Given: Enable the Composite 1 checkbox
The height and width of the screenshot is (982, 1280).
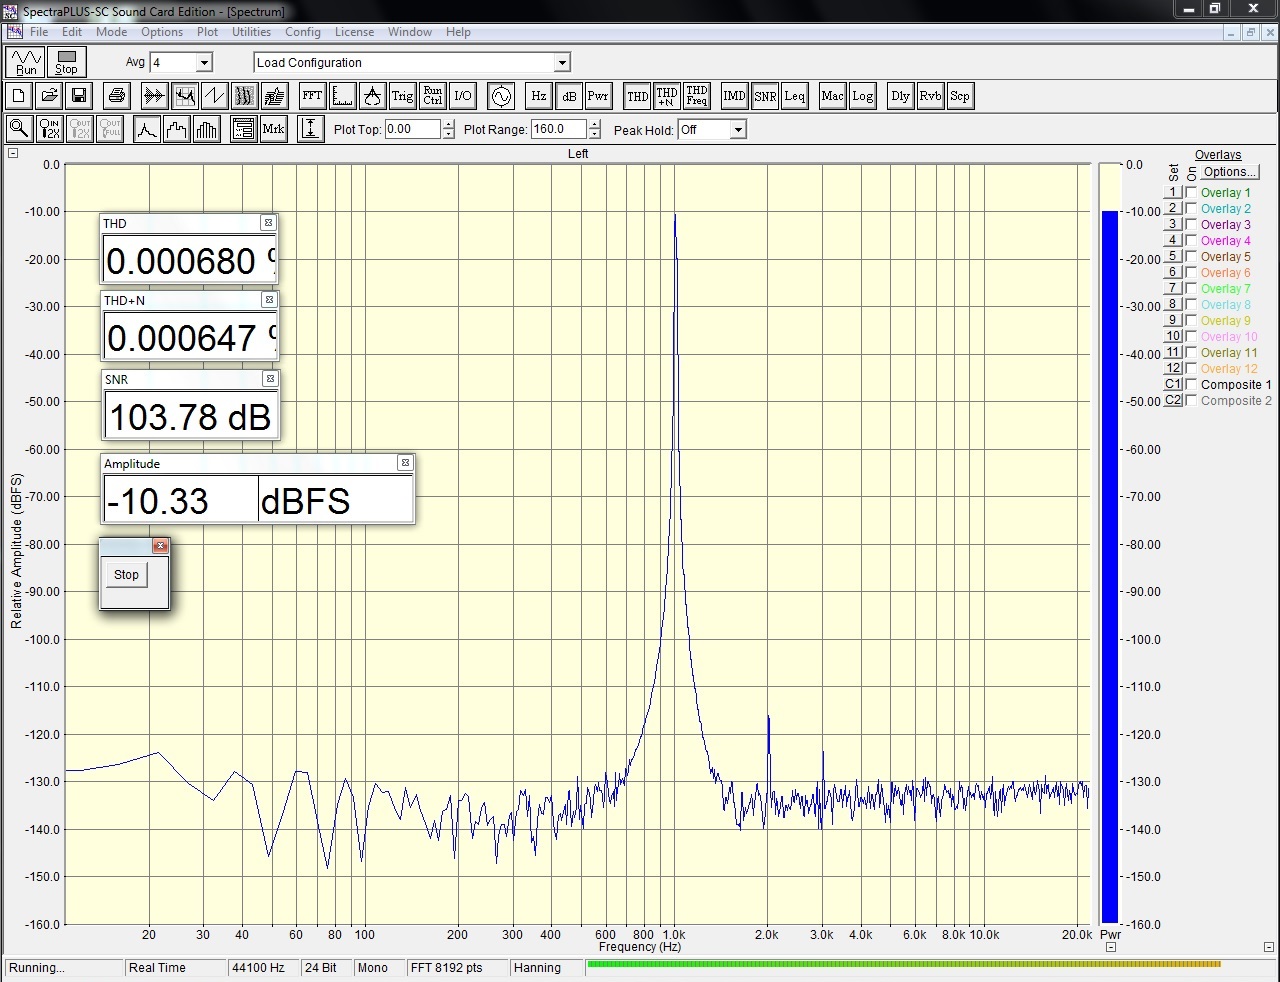Looking at the screenshot, I should [x=1191, y=385].
